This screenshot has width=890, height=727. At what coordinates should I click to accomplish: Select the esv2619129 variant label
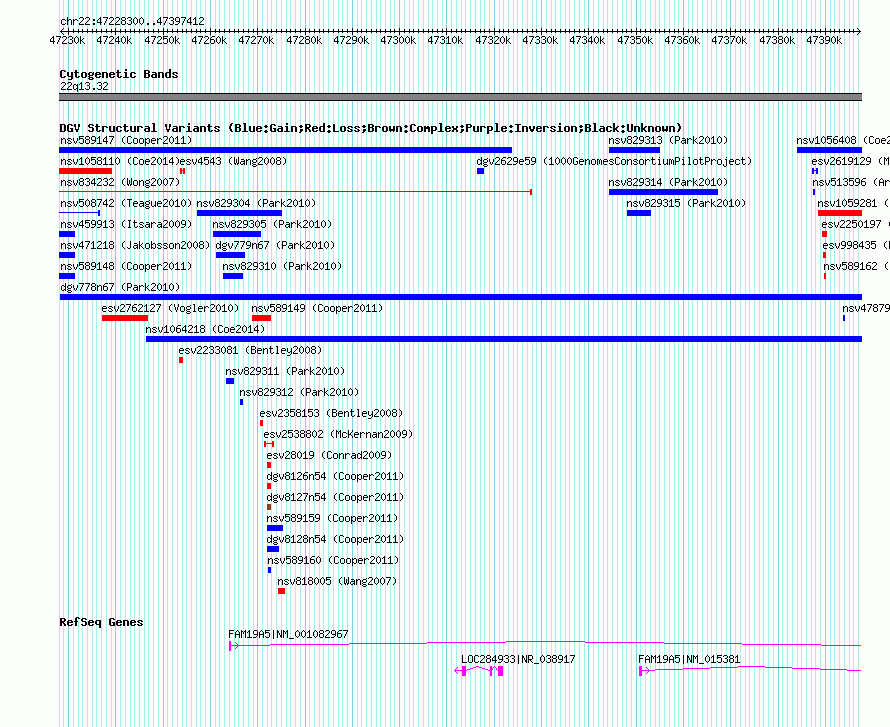click(x=850, y=161)
